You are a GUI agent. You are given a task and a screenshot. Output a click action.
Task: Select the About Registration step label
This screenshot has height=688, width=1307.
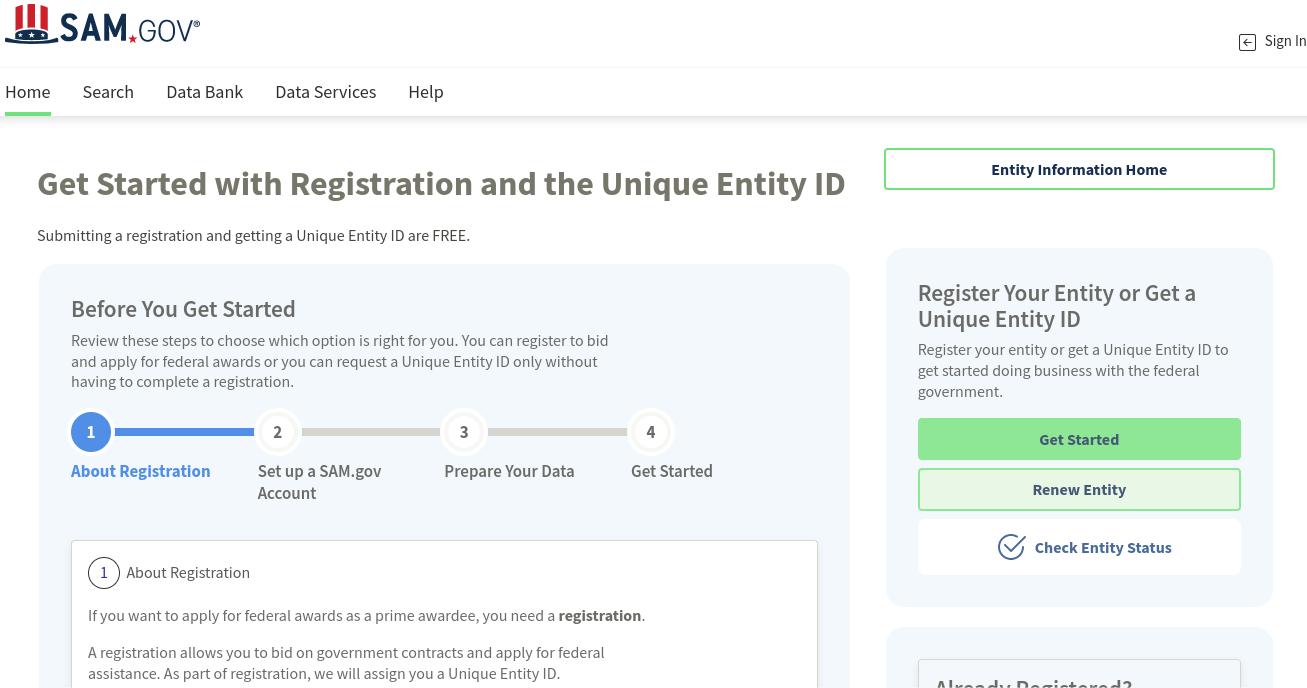(141, 471)
